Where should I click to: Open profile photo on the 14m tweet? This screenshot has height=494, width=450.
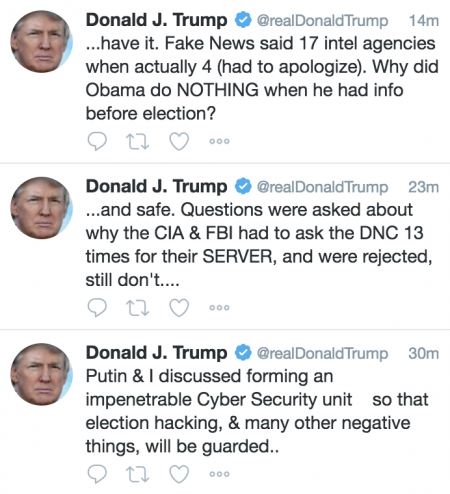click(x=42, y=41)
